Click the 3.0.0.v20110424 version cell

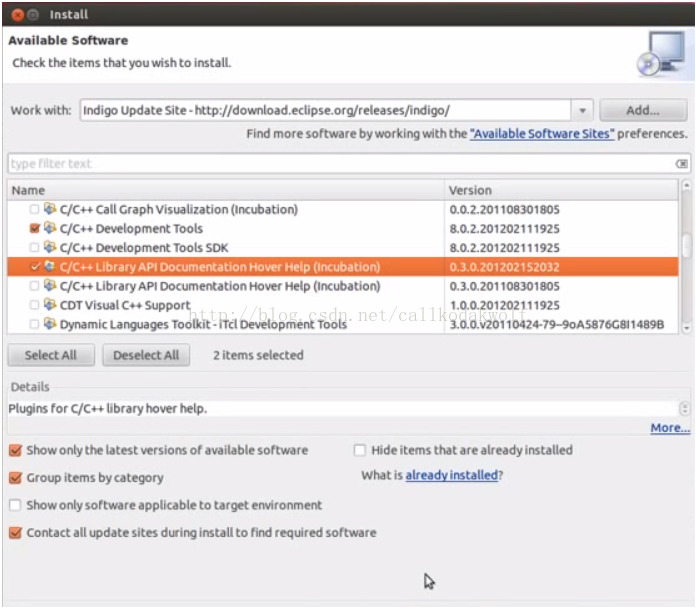[557, 324]
